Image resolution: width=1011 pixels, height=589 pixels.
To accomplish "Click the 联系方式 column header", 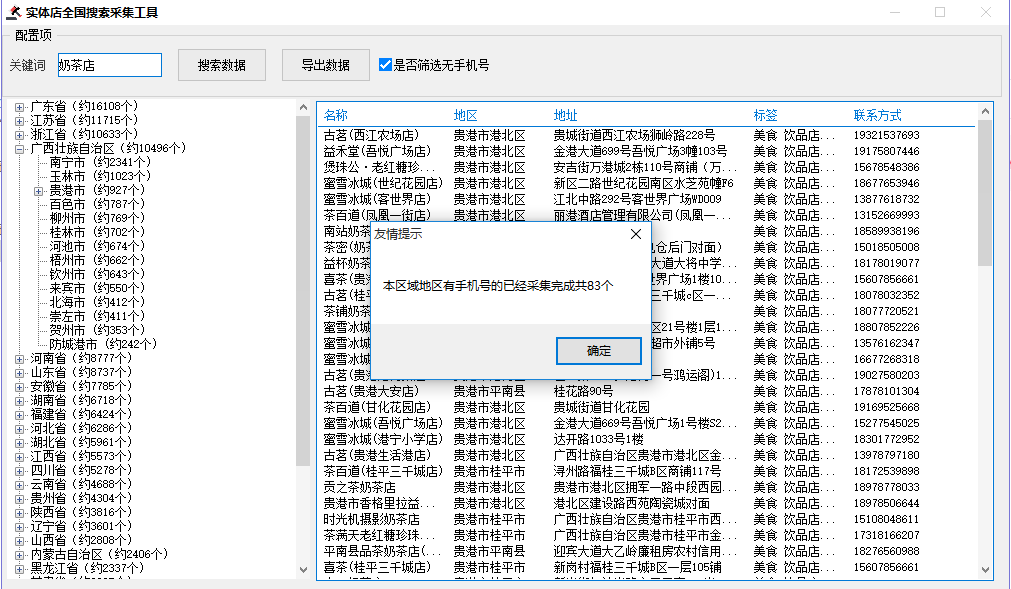I will point(877,115).
